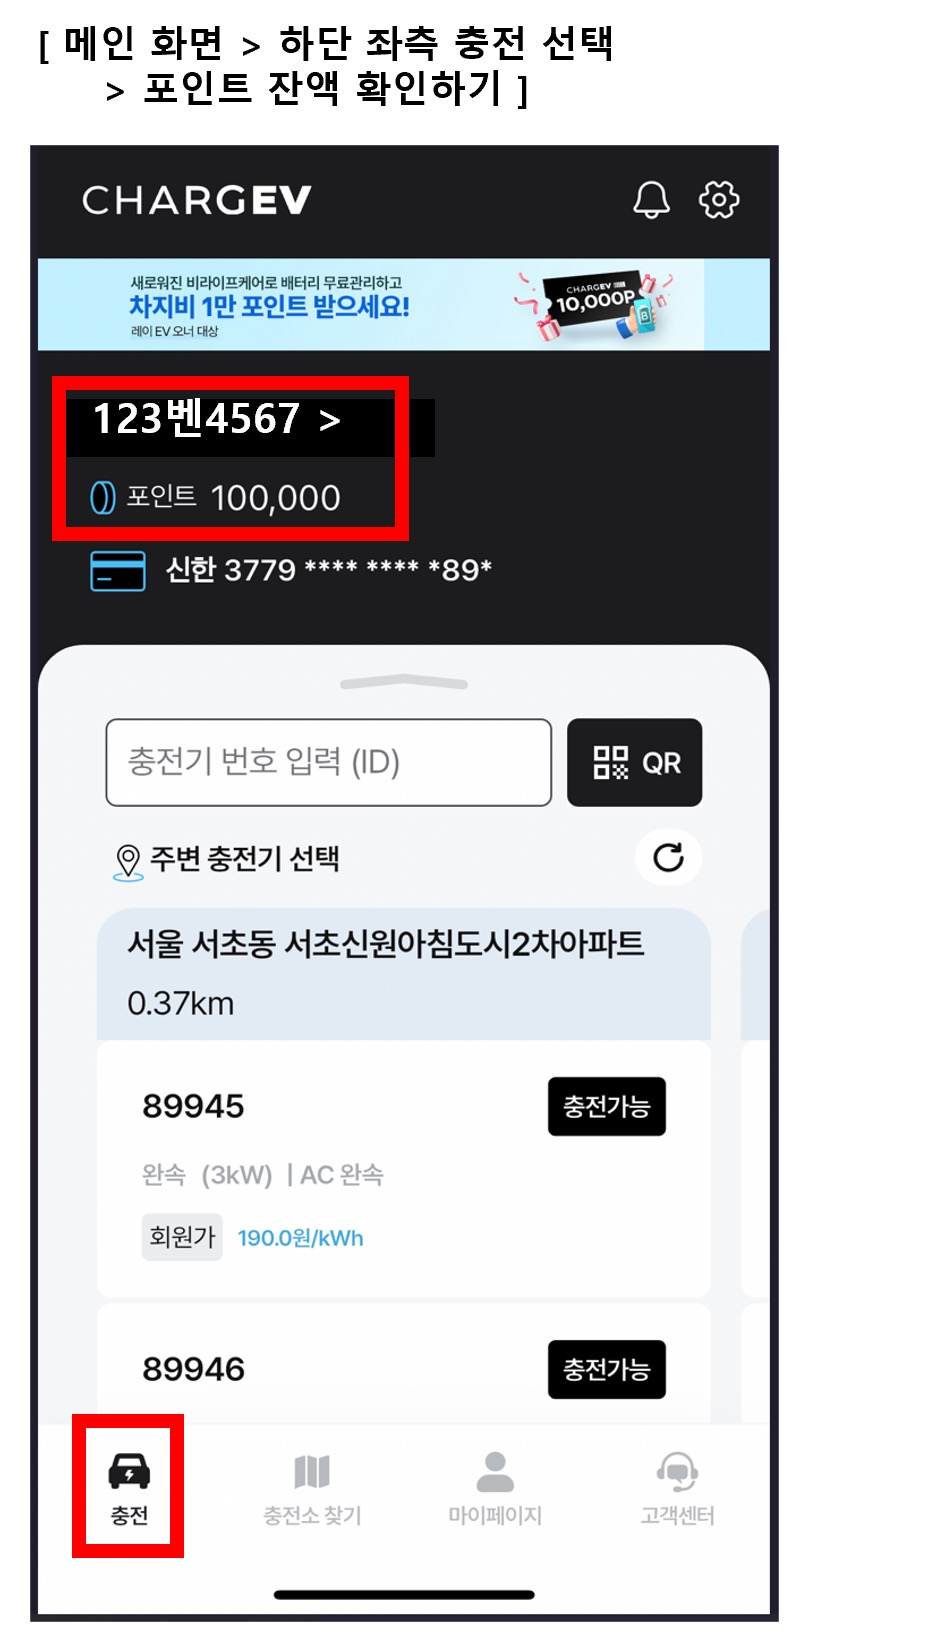Pull the bottom sheet drag handle
Screen dimensions: 930x1631
404,682
